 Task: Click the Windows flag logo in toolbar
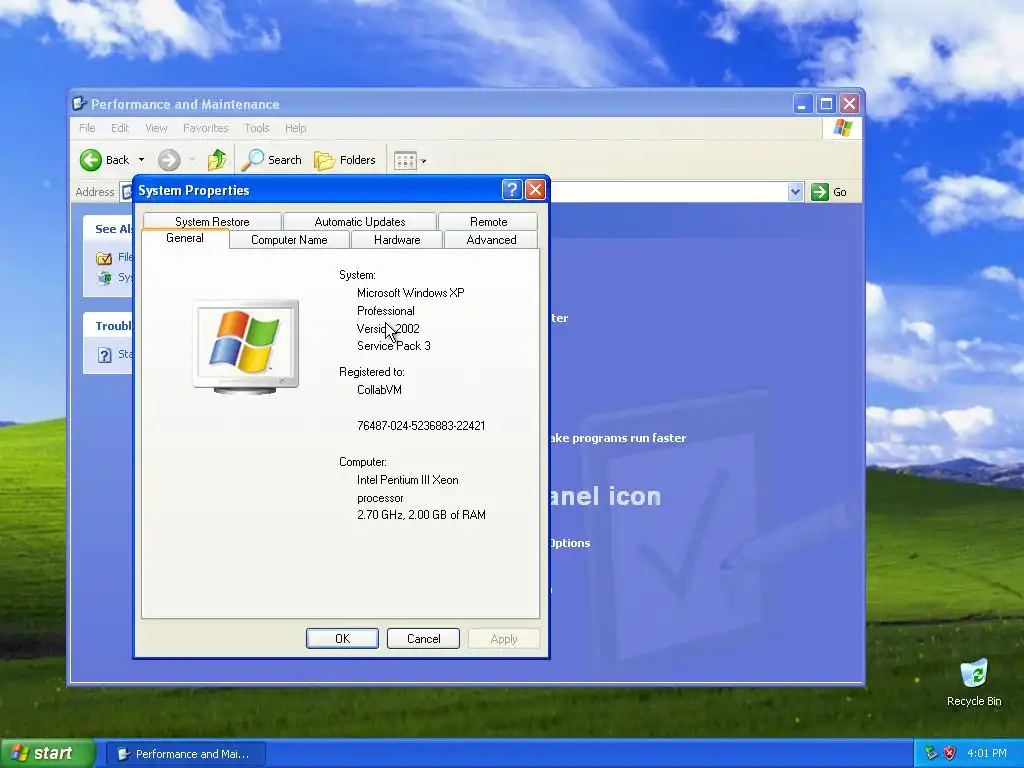[842, 128]
